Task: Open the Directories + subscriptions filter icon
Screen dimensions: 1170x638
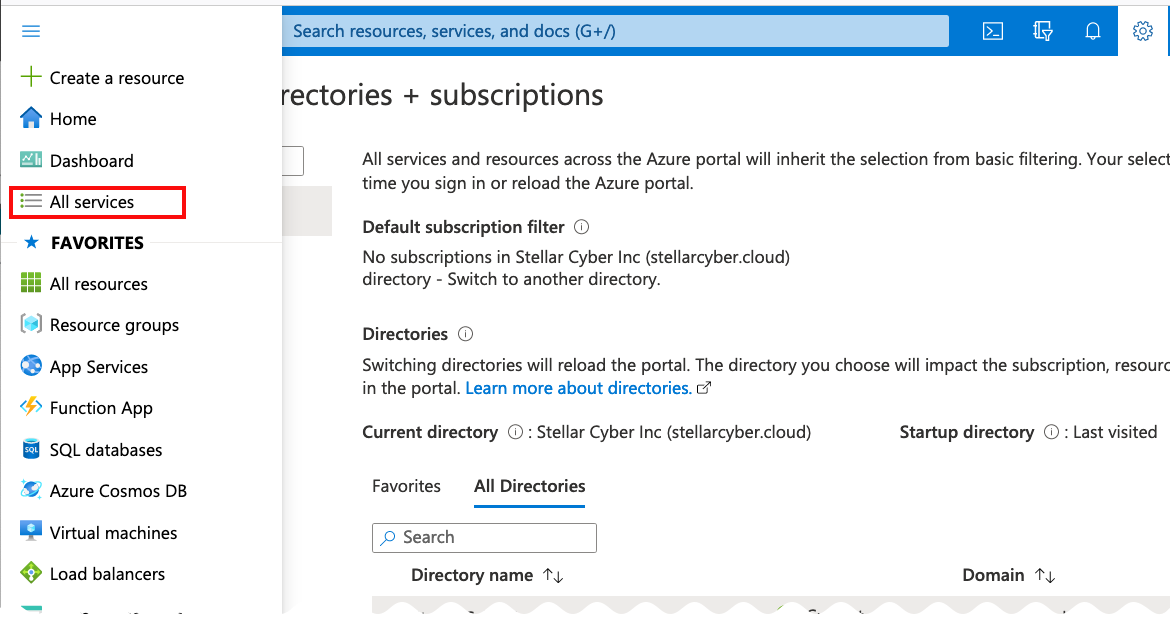Action: pos(1042,31)
